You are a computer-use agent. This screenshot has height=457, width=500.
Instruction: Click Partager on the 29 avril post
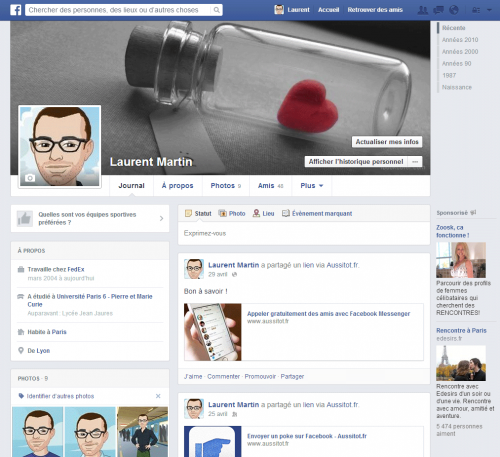tap(292, 376)
